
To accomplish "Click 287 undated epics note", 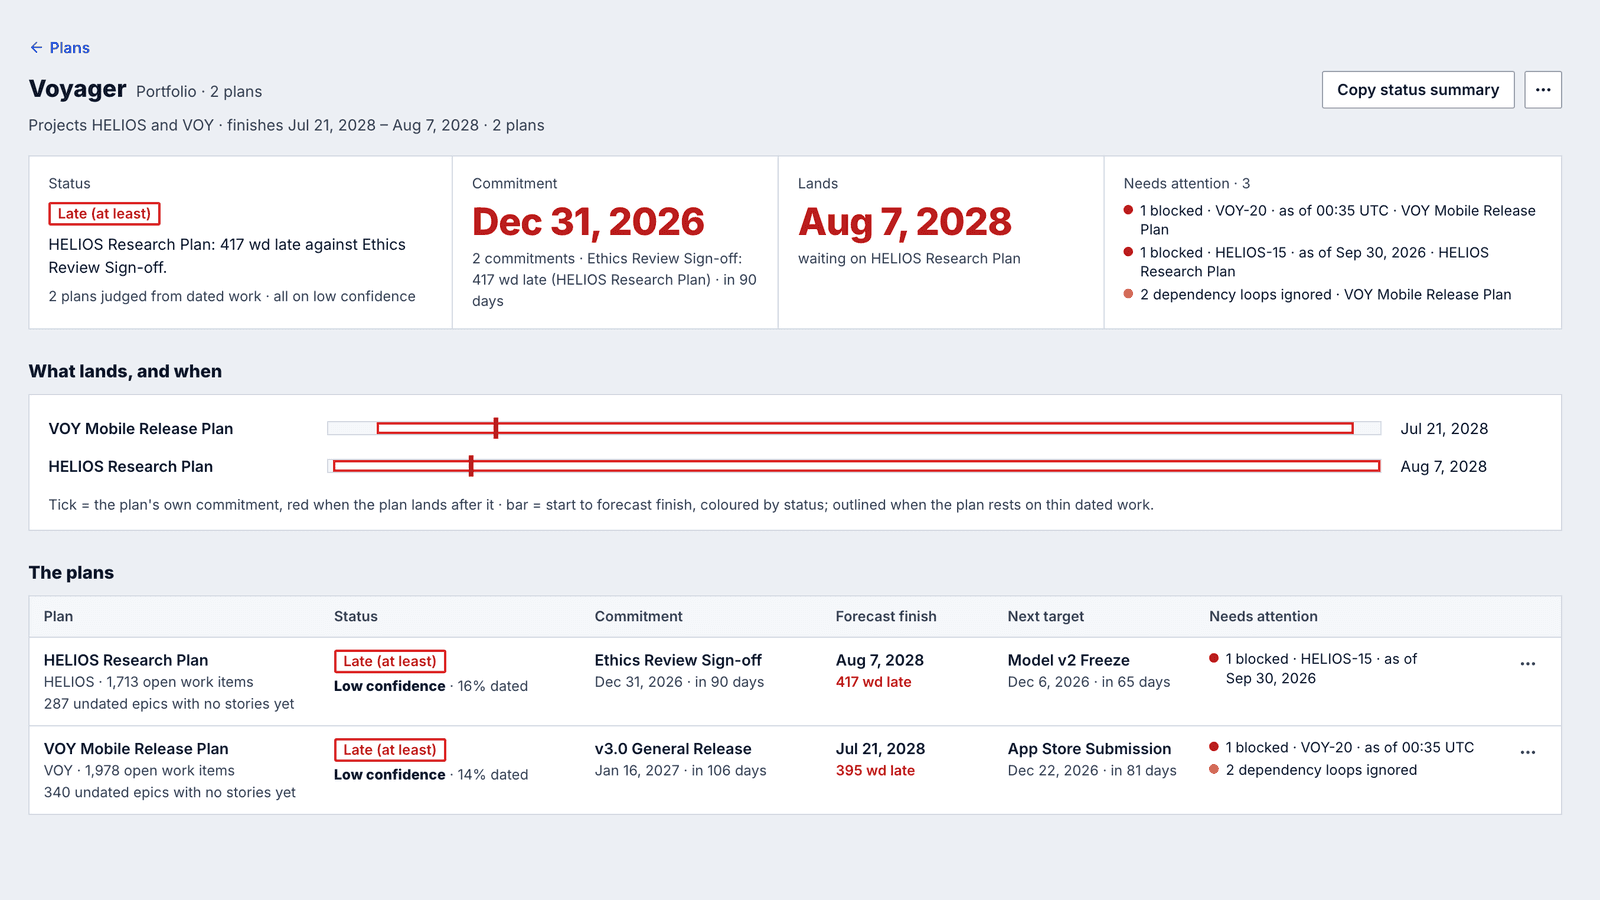I will click(x=169, y=704).
